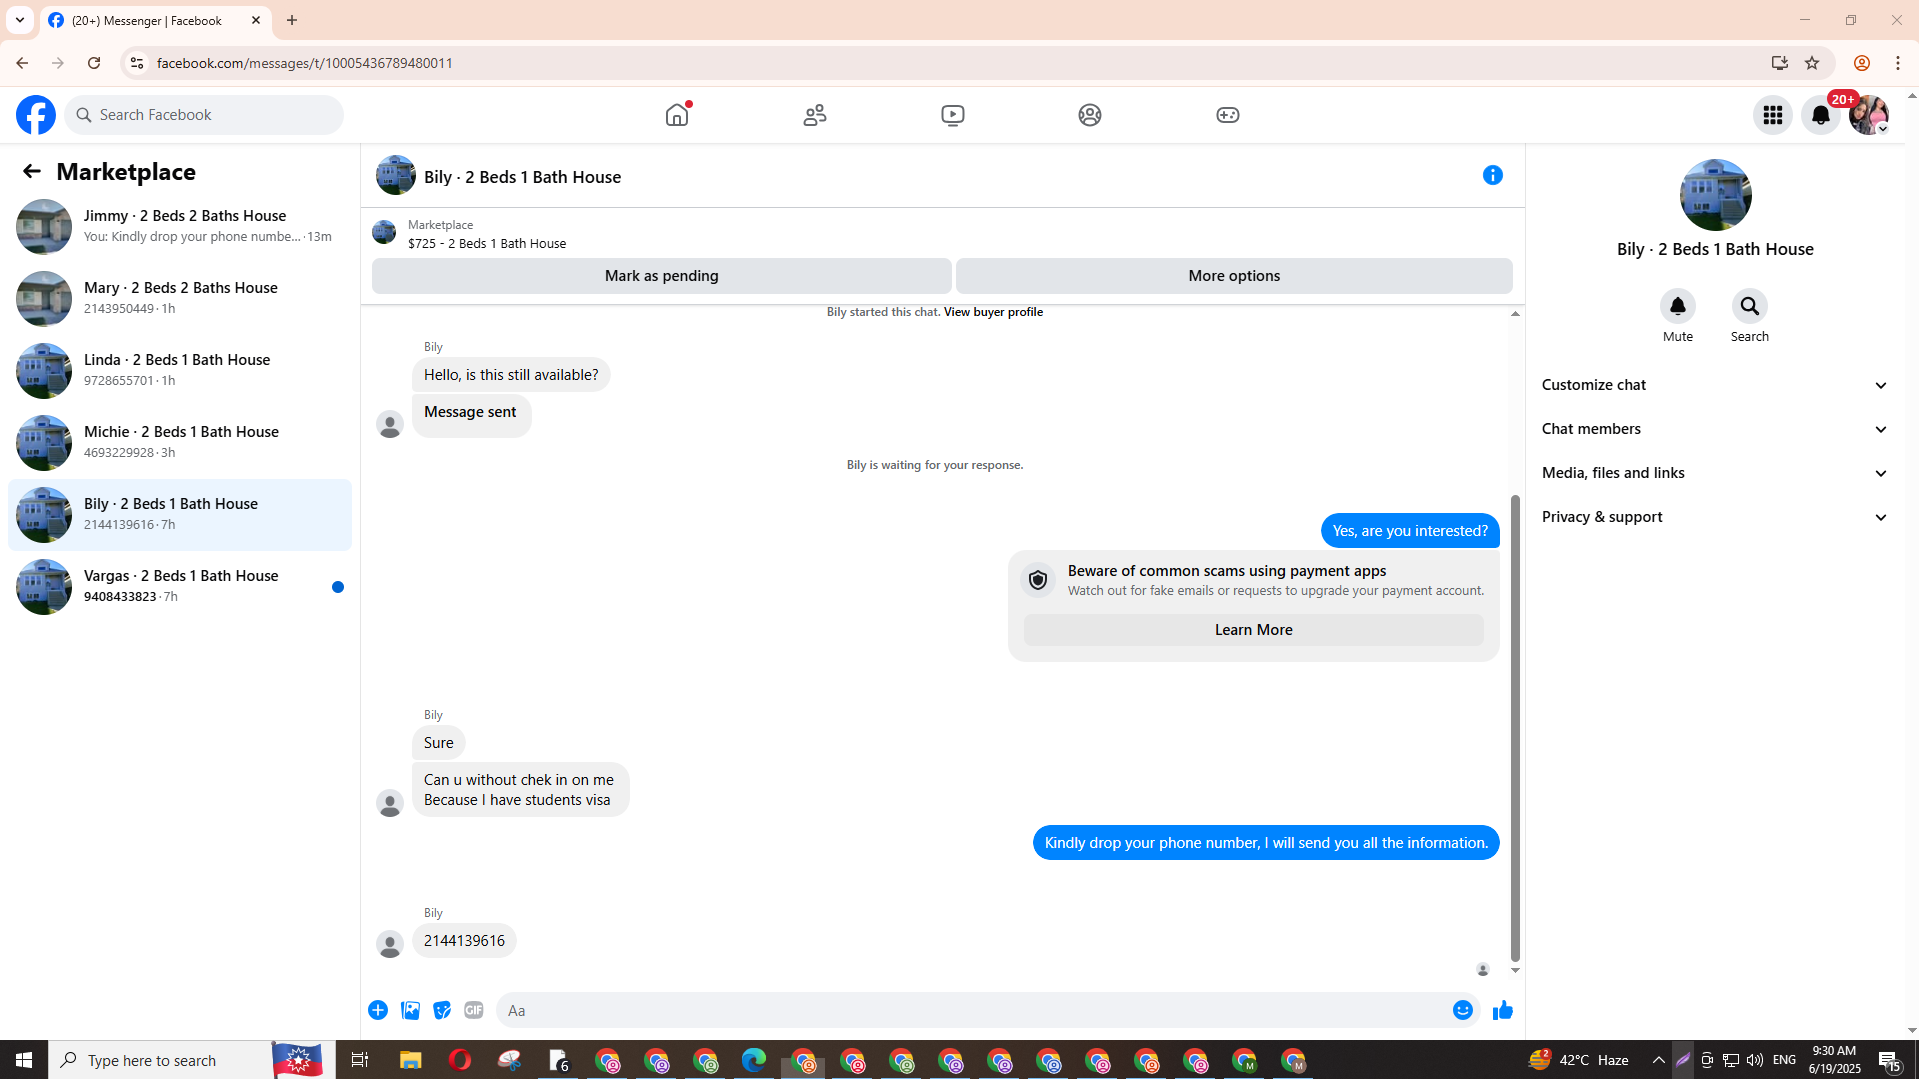
Task: Open notifications bell in top bar
Action: 1821,115
